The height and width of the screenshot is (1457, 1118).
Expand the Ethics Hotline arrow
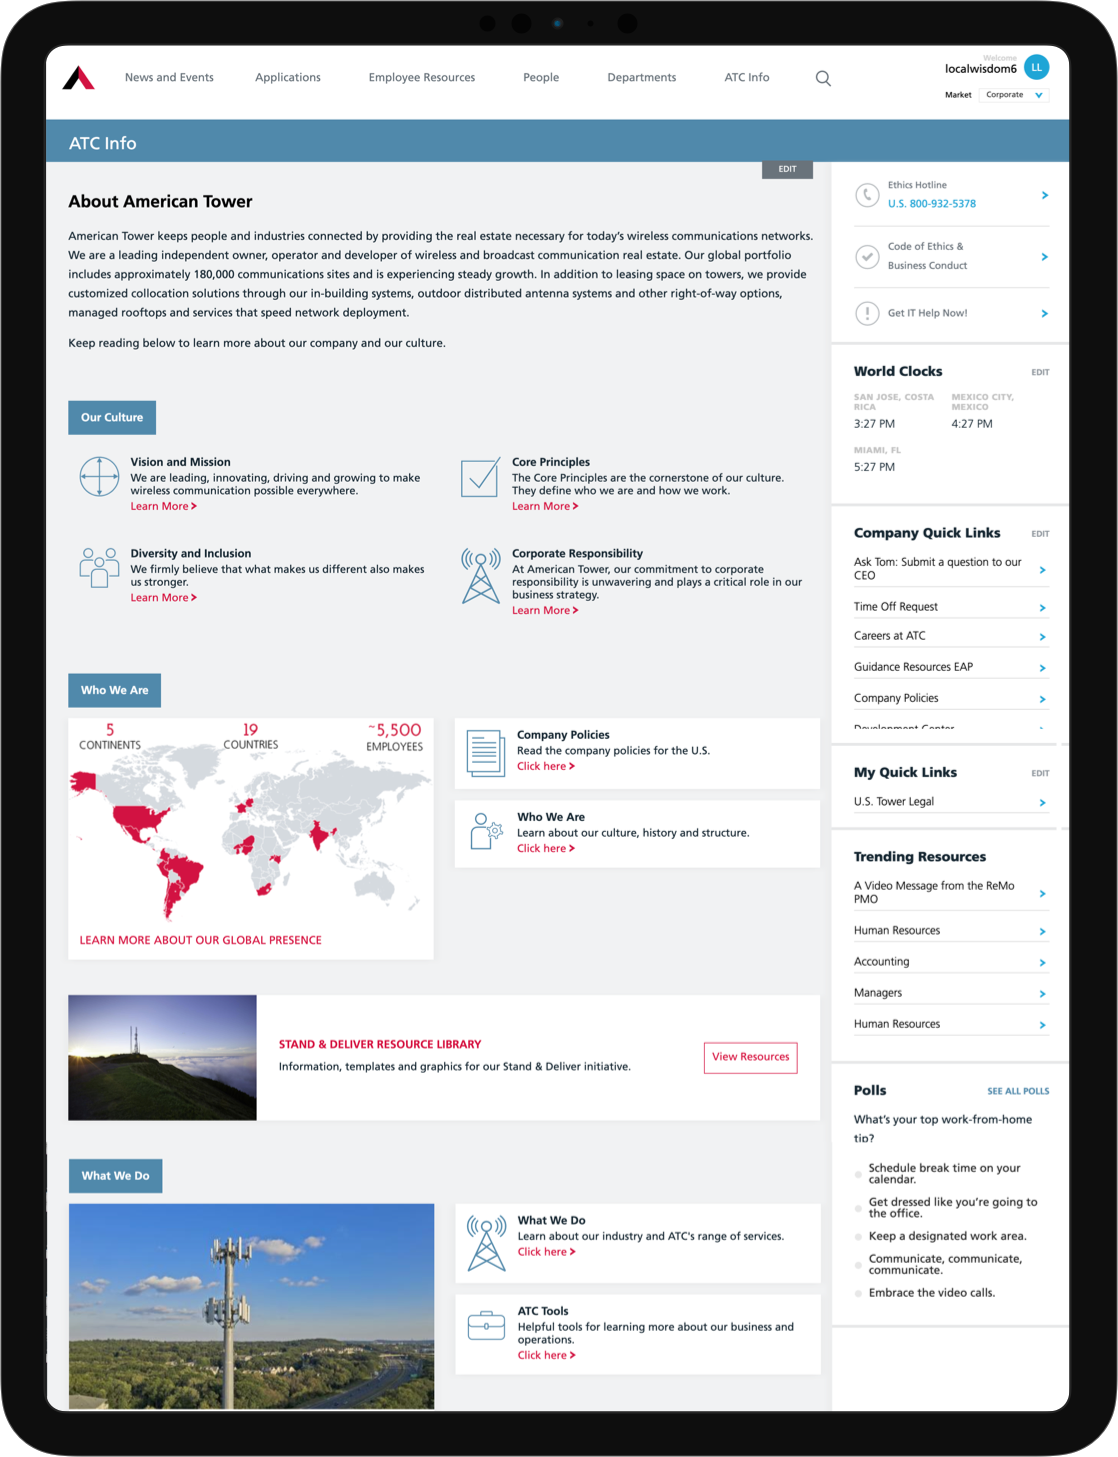pyautogui.click(x=1044, y=195)
